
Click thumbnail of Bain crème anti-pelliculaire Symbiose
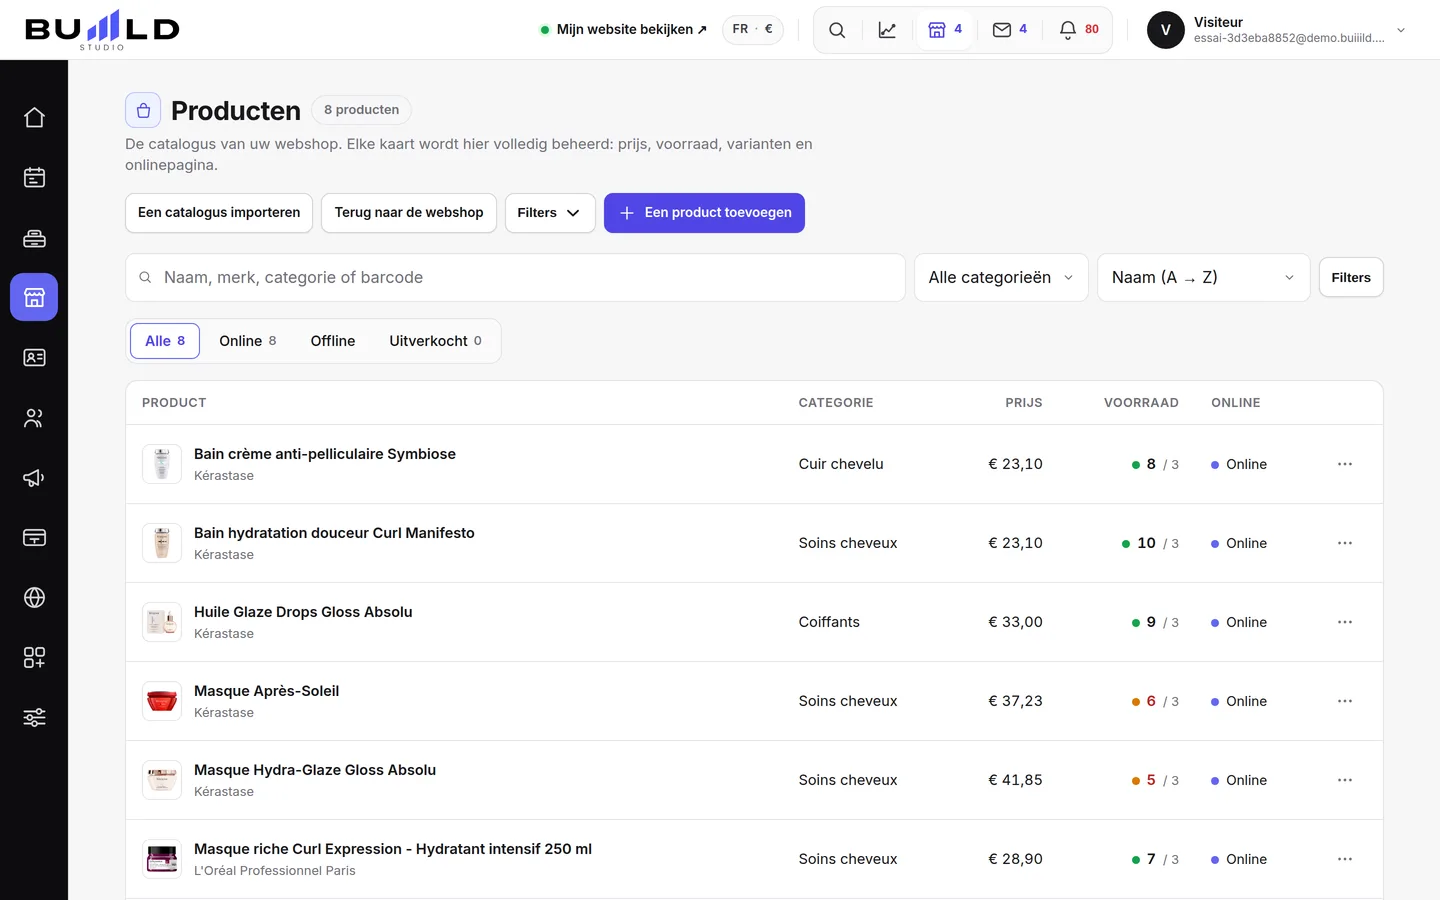coord(162,464)
